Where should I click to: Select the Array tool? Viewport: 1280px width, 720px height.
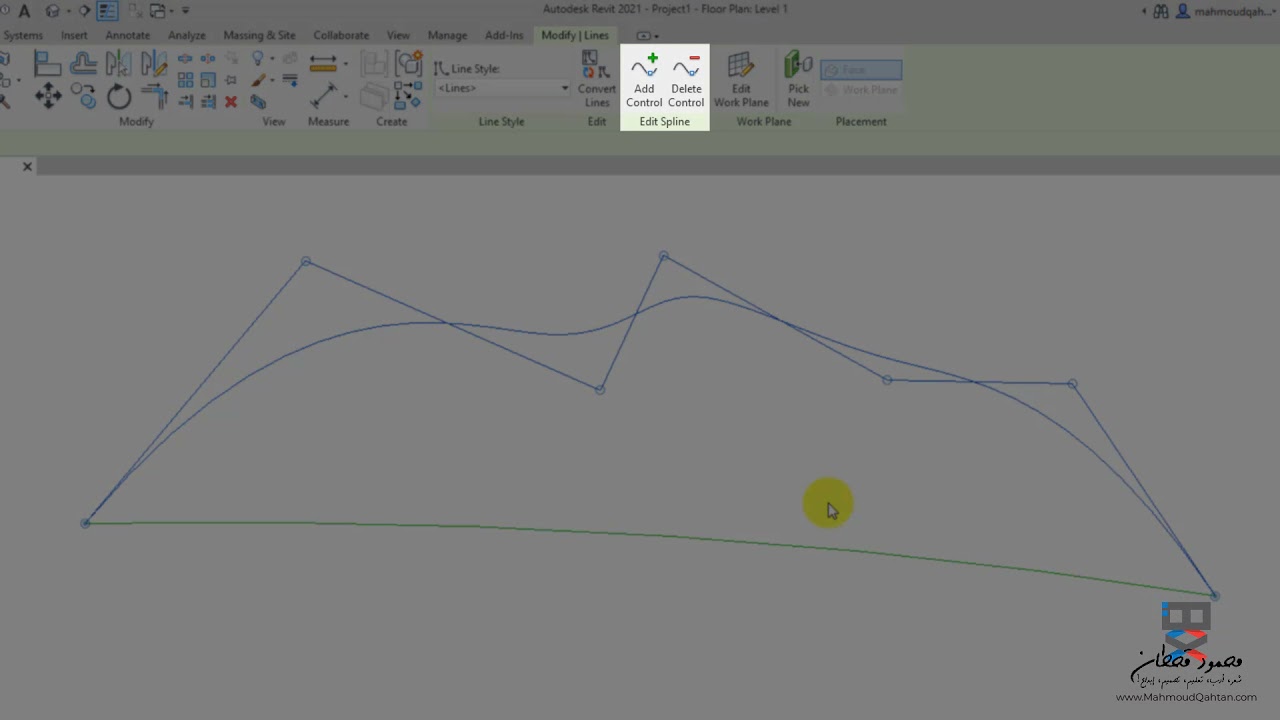185,80
